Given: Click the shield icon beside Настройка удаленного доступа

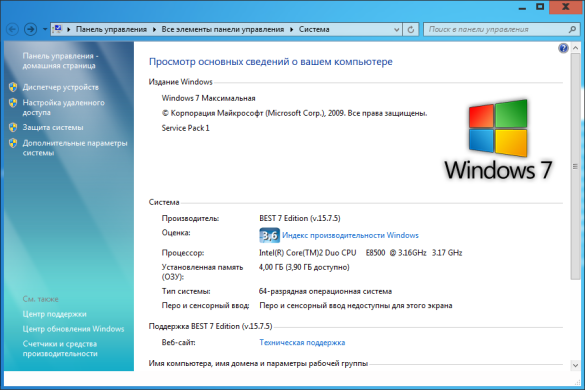Looking at the screenshot, I should point(13,103).
